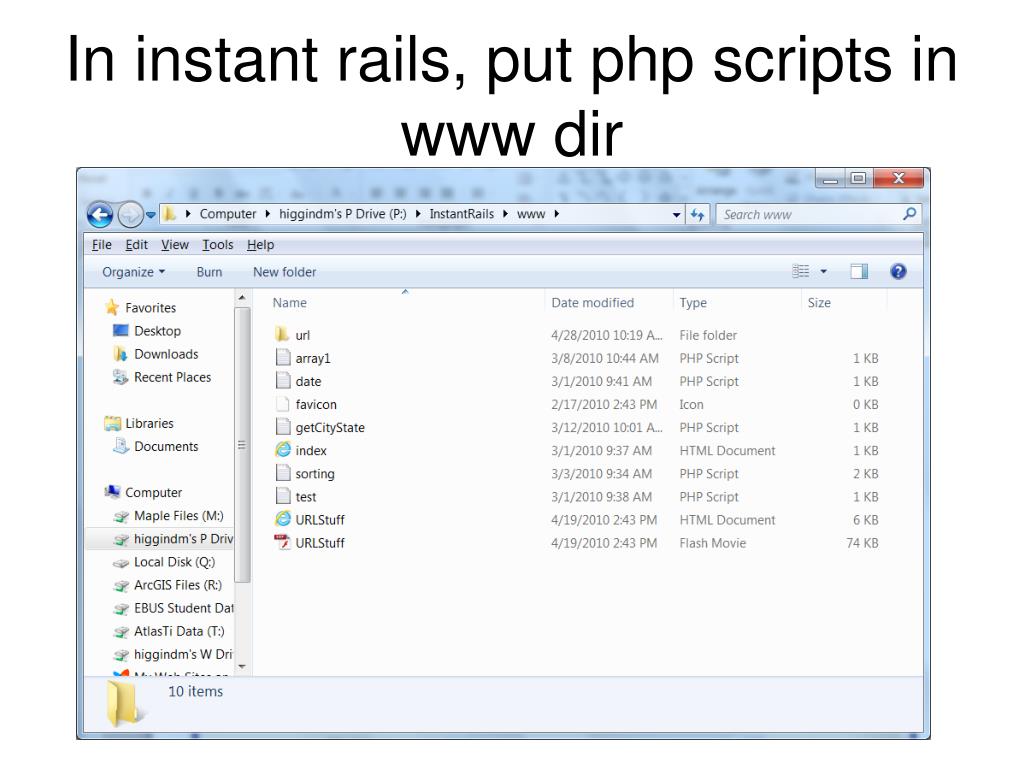Select the index HTML document icon

(x=283, y=449)
